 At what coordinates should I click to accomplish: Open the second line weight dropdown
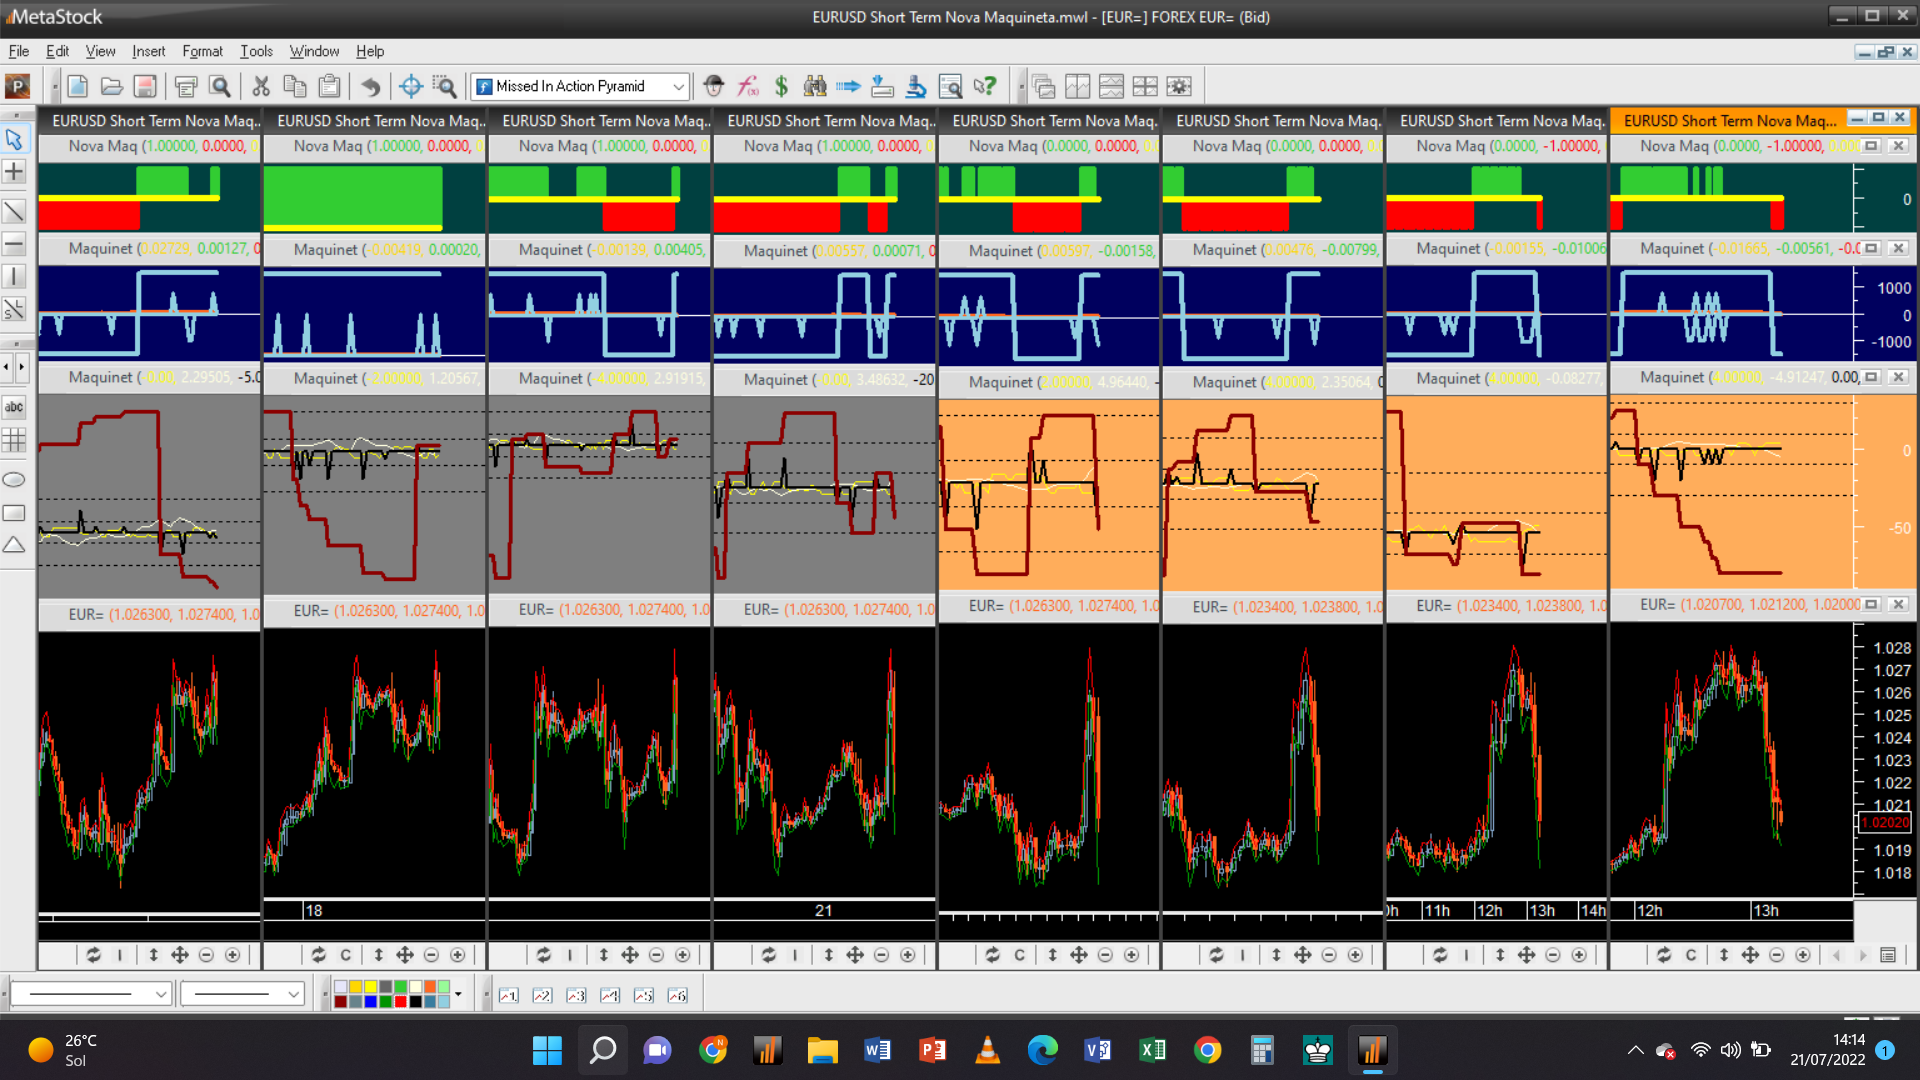(x=293, y=994)
